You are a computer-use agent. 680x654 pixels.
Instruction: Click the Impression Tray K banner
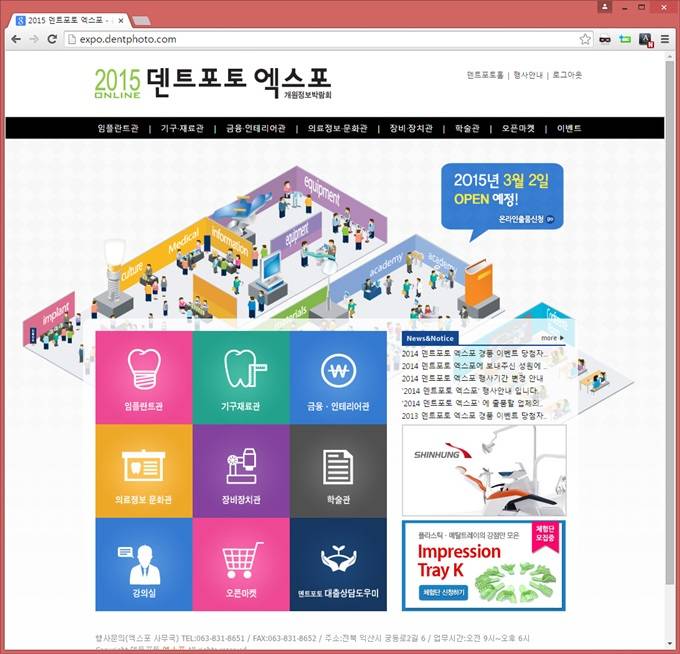pyautogui.click(x=484, y=566)
